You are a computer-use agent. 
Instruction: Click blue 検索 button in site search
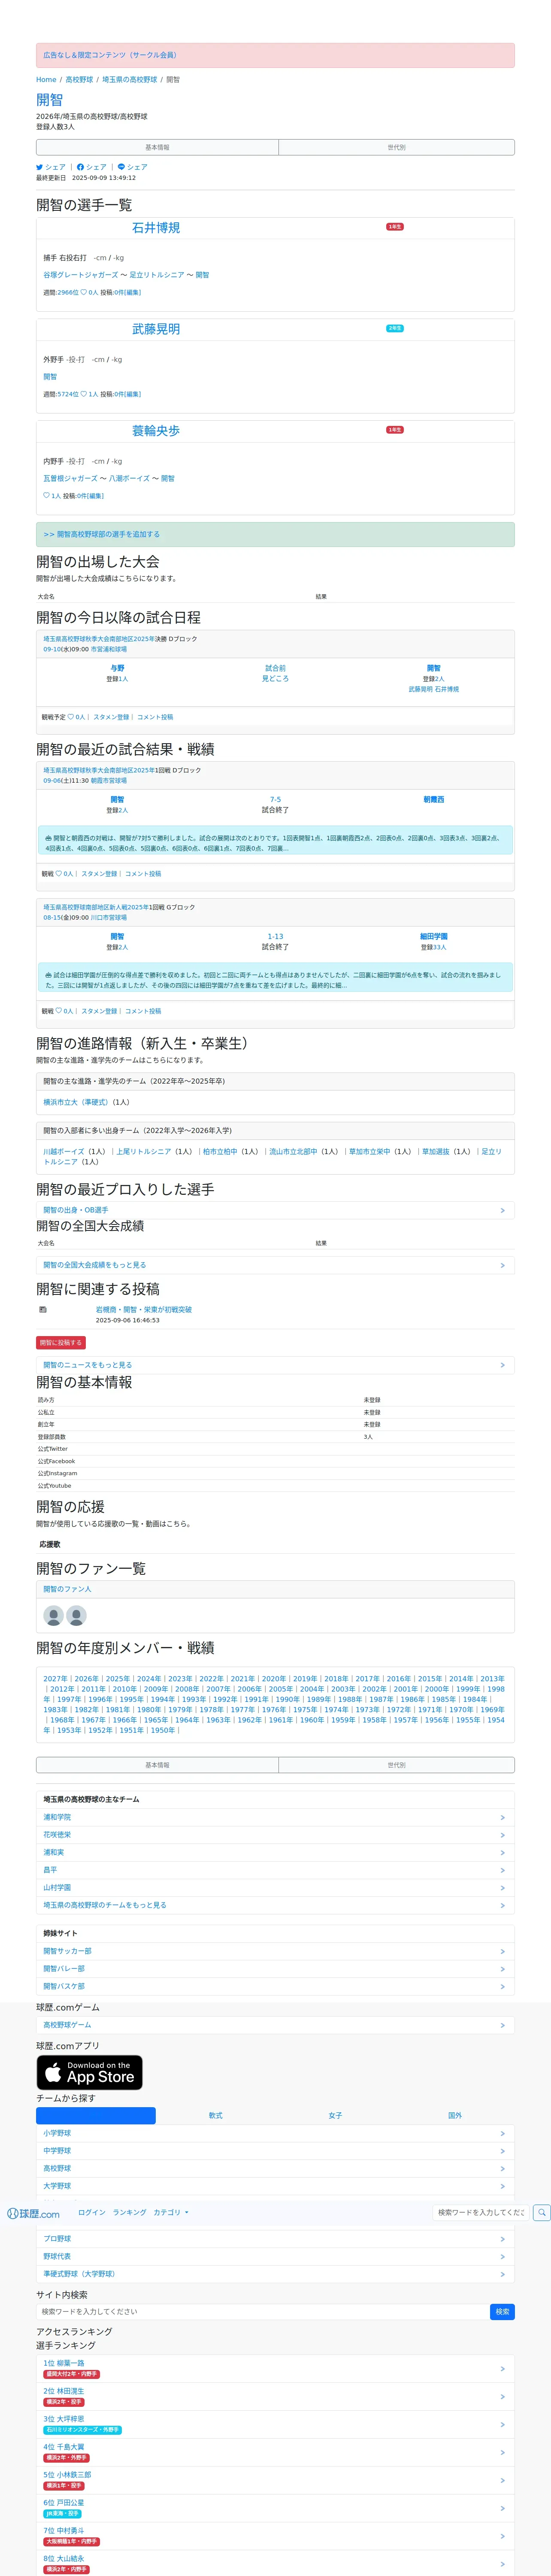pyautogui.click(x=502, y=2312)
